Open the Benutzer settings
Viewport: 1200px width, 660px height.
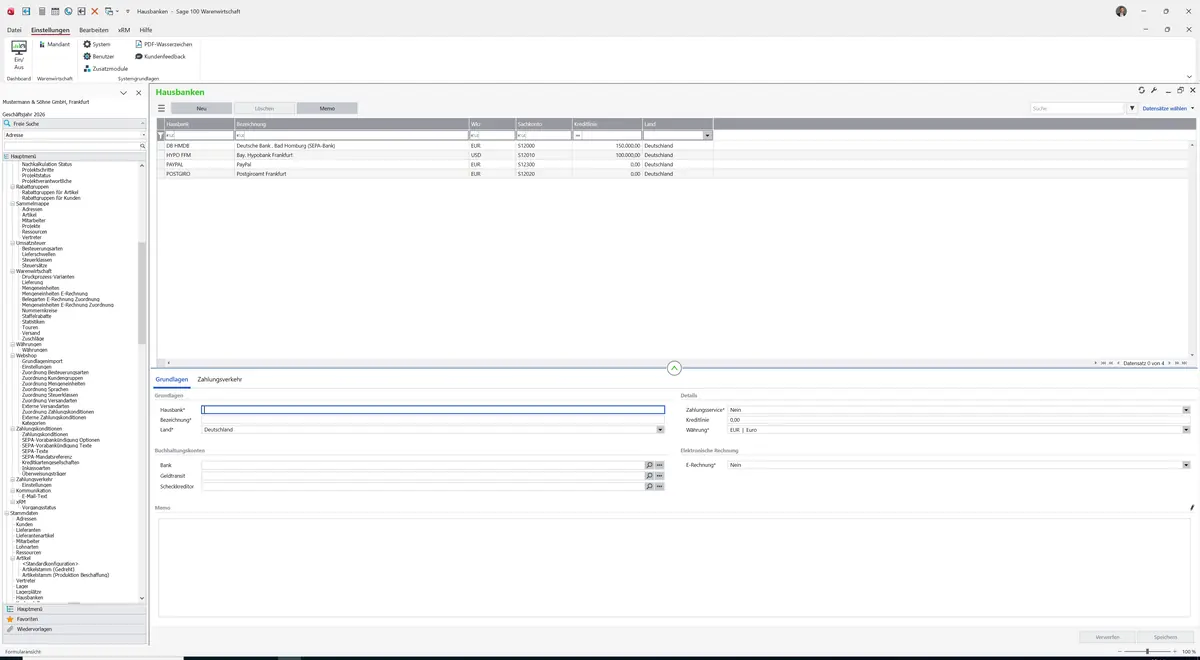pyautogui.click(x=99, y=56)
